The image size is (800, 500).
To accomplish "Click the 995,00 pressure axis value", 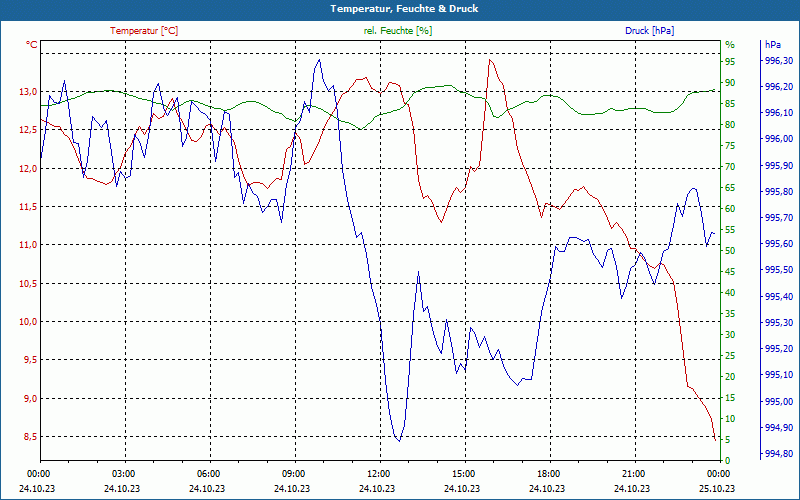I will pyautogui.click(x=779, y=402).
